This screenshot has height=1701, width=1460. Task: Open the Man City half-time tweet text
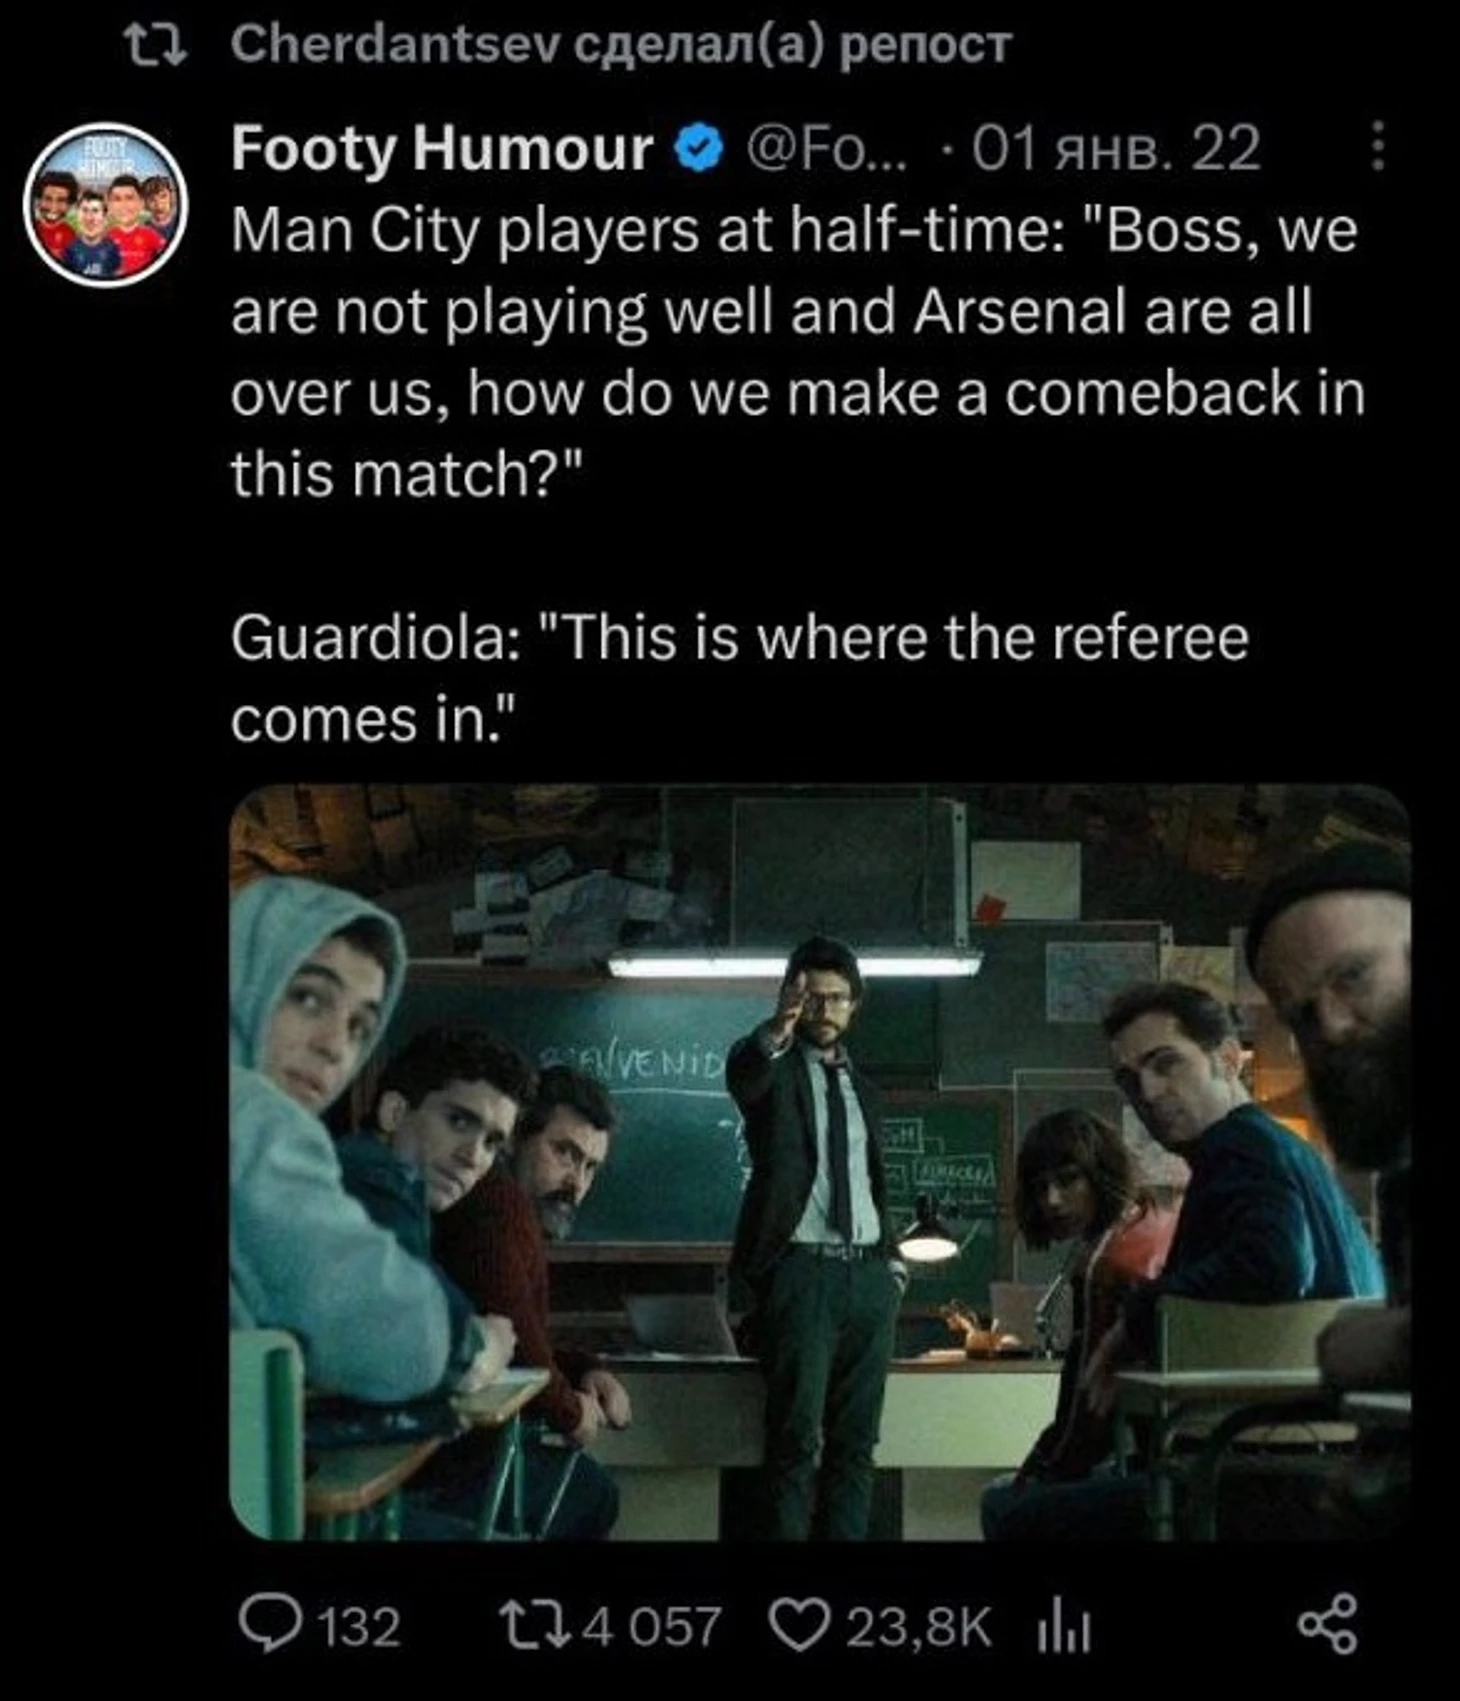click(797, 353)
